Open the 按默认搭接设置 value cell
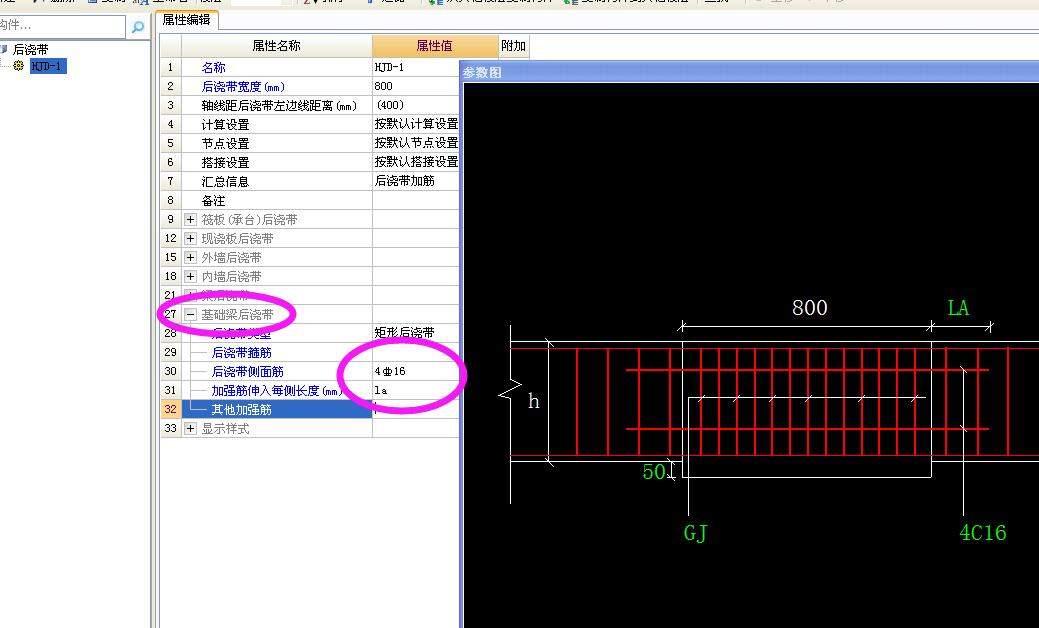This screenshot has height=628, width=1039. point(416,162)
